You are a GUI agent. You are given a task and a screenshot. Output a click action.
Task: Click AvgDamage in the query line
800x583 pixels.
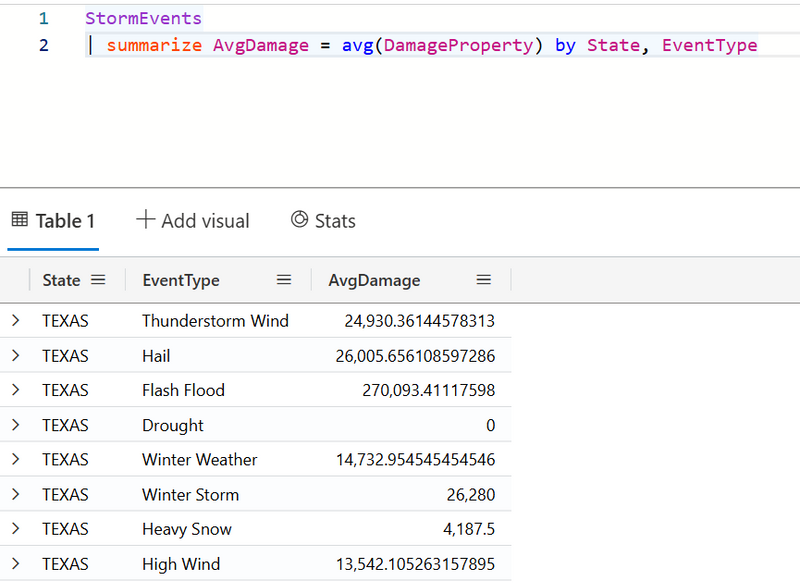pos(261,45)
